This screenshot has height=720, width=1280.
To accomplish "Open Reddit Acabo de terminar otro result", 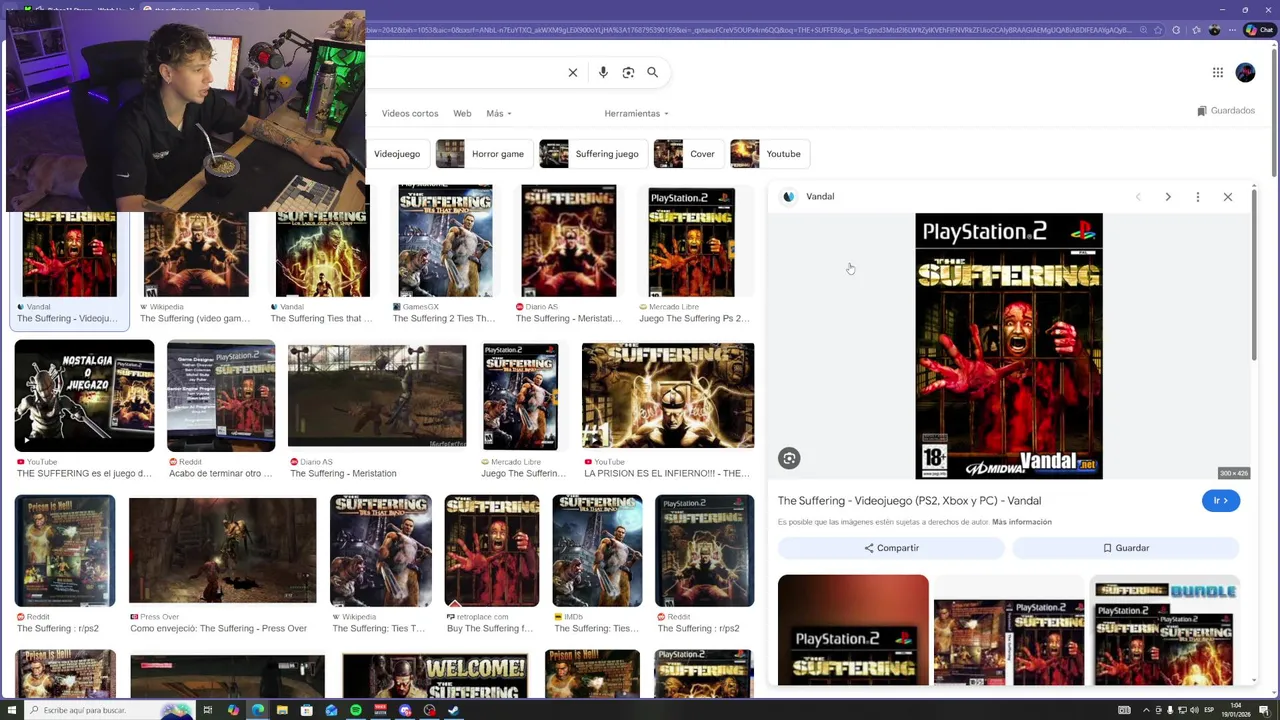I will pyautogui.click(x=221, y=410).
